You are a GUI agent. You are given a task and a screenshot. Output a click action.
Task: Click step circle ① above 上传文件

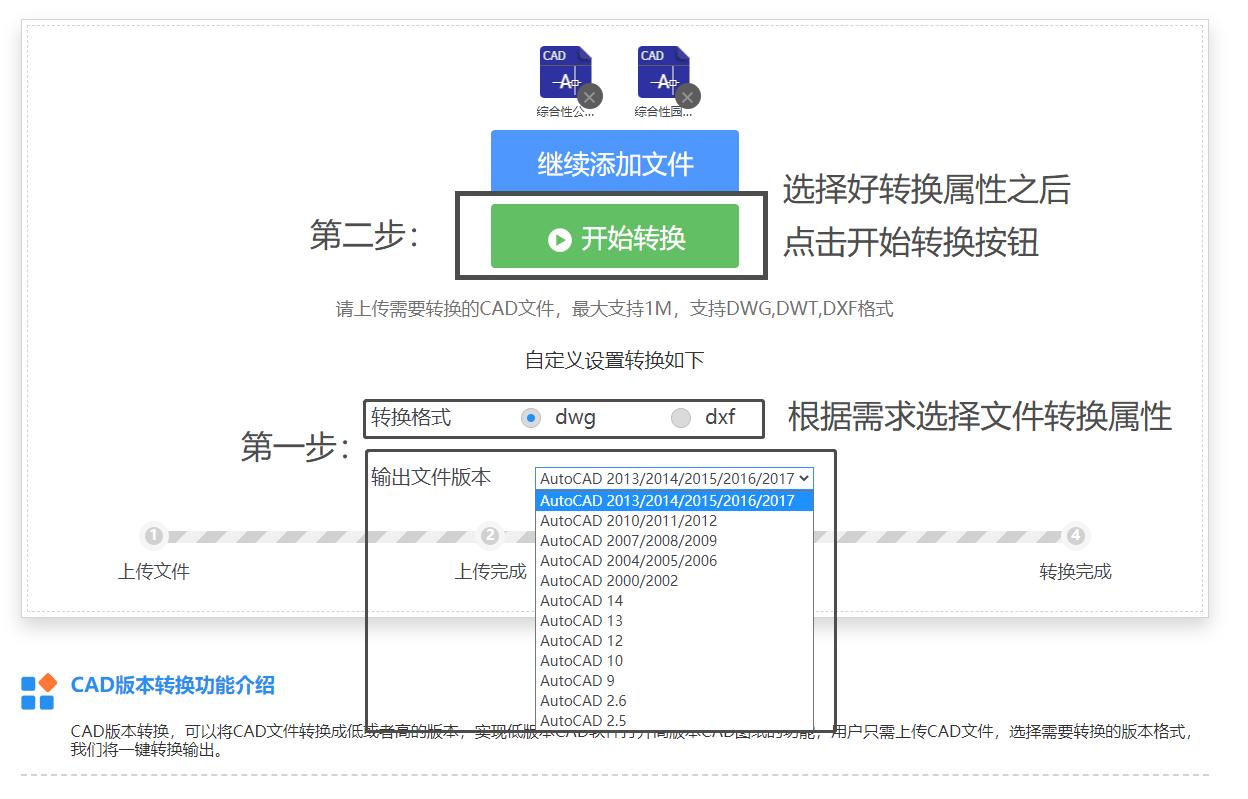(154, 537)
